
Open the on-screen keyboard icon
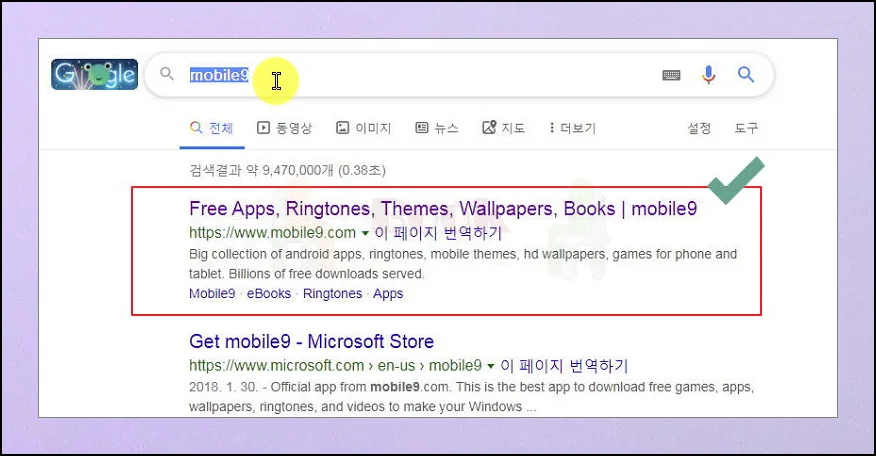[x=671, y=74]
